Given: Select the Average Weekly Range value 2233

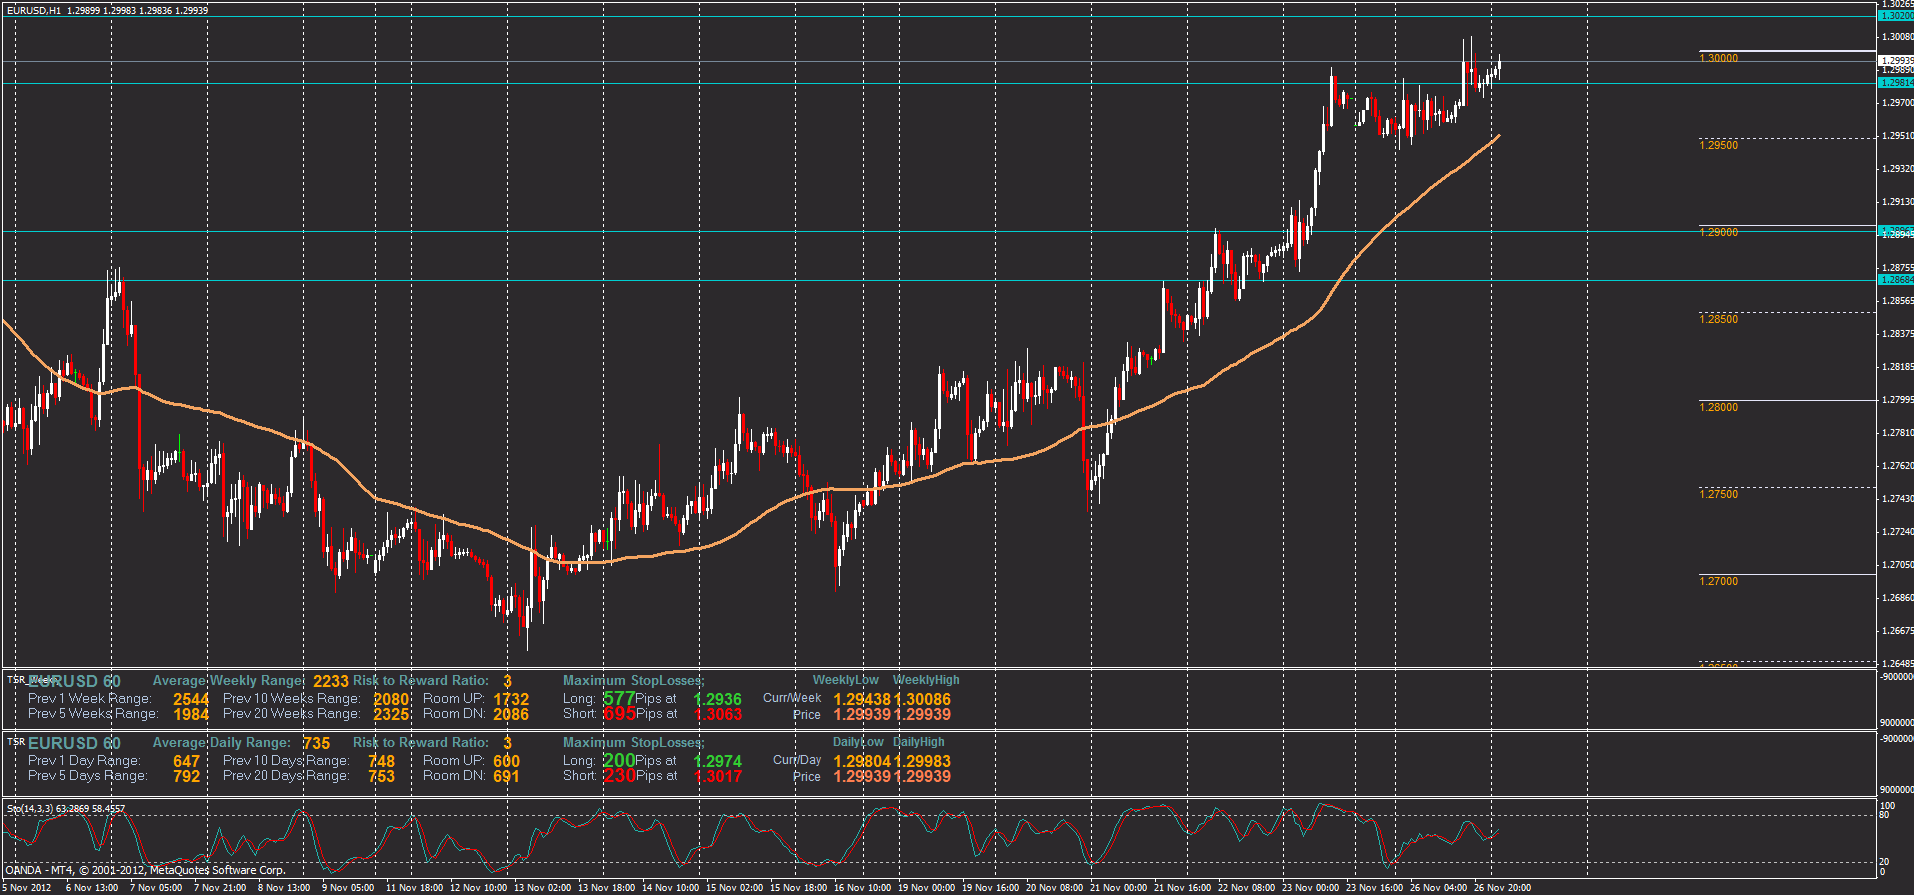Looking at the screenshot, I should [330, 682].
